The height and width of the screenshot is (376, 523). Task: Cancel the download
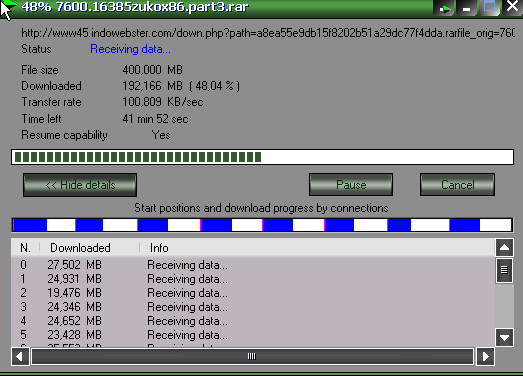click(457, 184)
